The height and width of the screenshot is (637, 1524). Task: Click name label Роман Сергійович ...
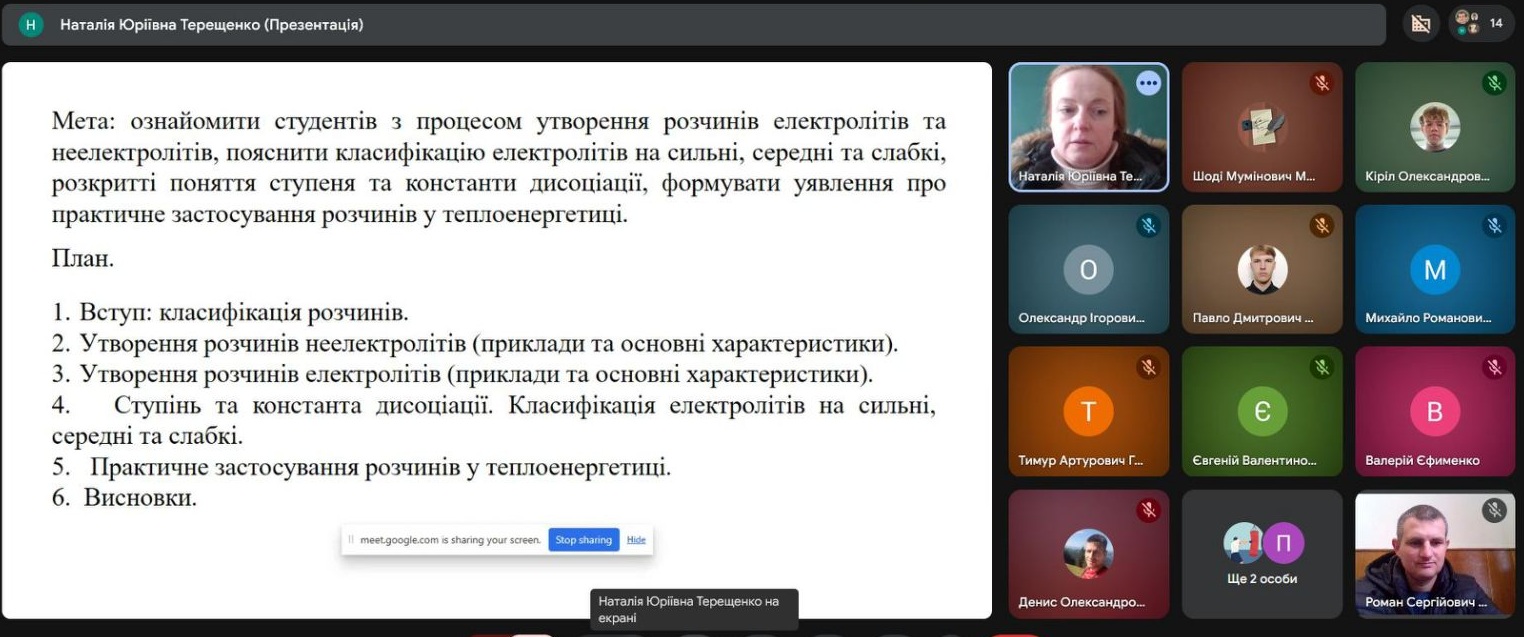[x=1426, y=603]
